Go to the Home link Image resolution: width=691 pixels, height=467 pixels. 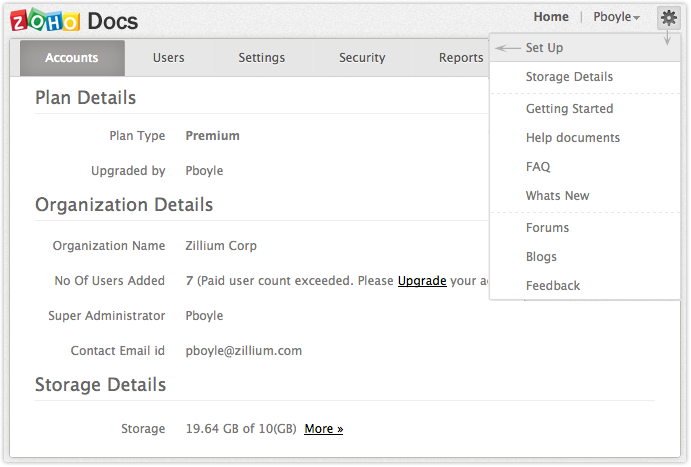pyautogui.click(x=551, y=17)
